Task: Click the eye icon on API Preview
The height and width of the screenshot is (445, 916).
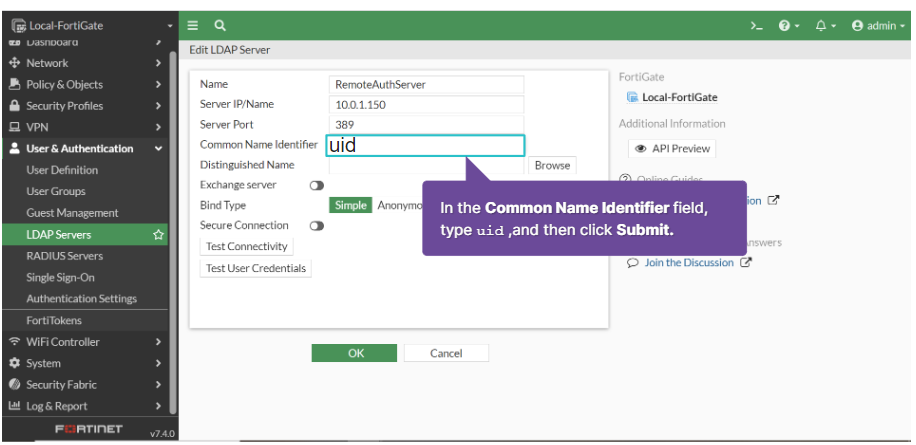Action: tap(641, 149)
